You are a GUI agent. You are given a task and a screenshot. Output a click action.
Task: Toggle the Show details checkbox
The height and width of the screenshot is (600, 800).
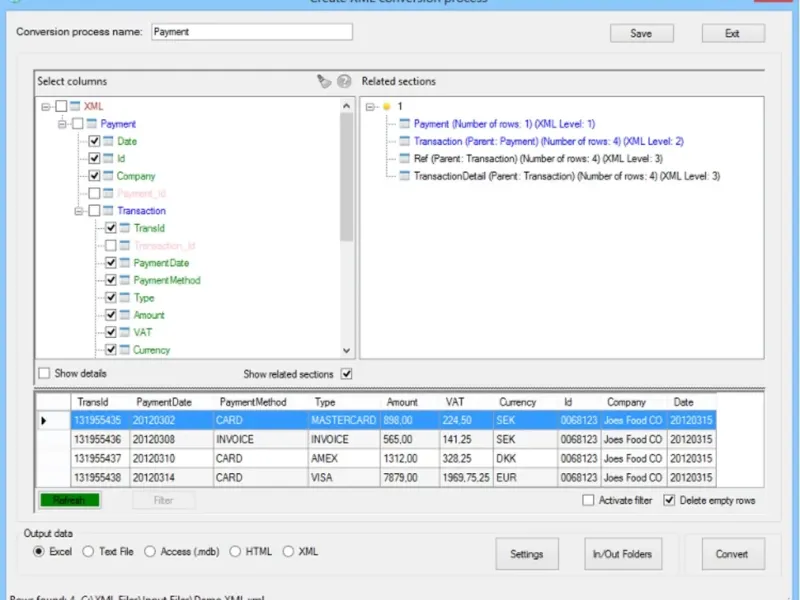point(44,373)
